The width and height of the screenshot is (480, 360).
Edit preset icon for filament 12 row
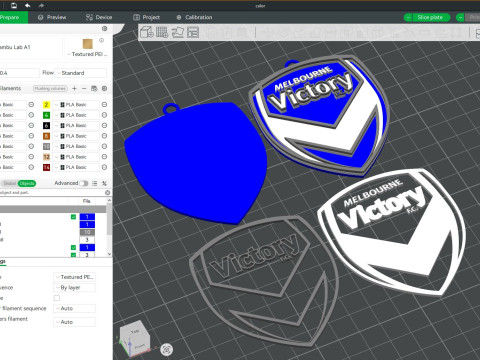click(x=104, y=157)
